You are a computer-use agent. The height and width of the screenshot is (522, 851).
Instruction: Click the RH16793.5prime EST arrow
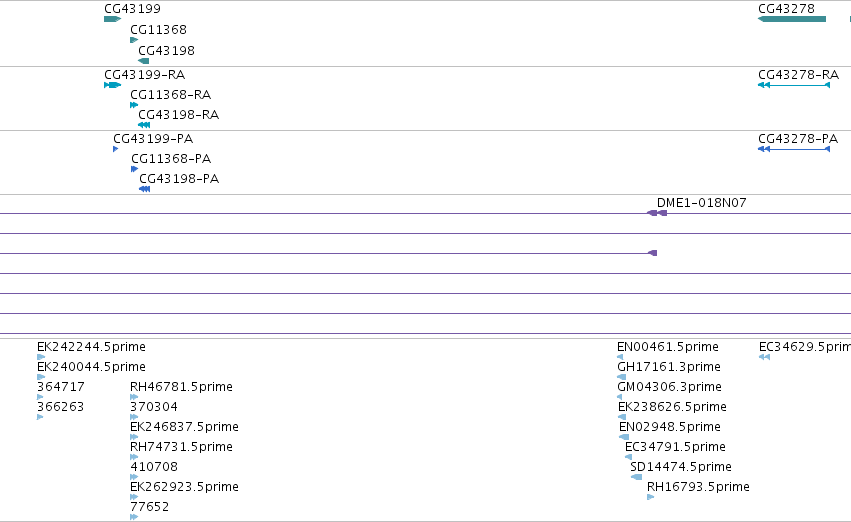point(651,497)
